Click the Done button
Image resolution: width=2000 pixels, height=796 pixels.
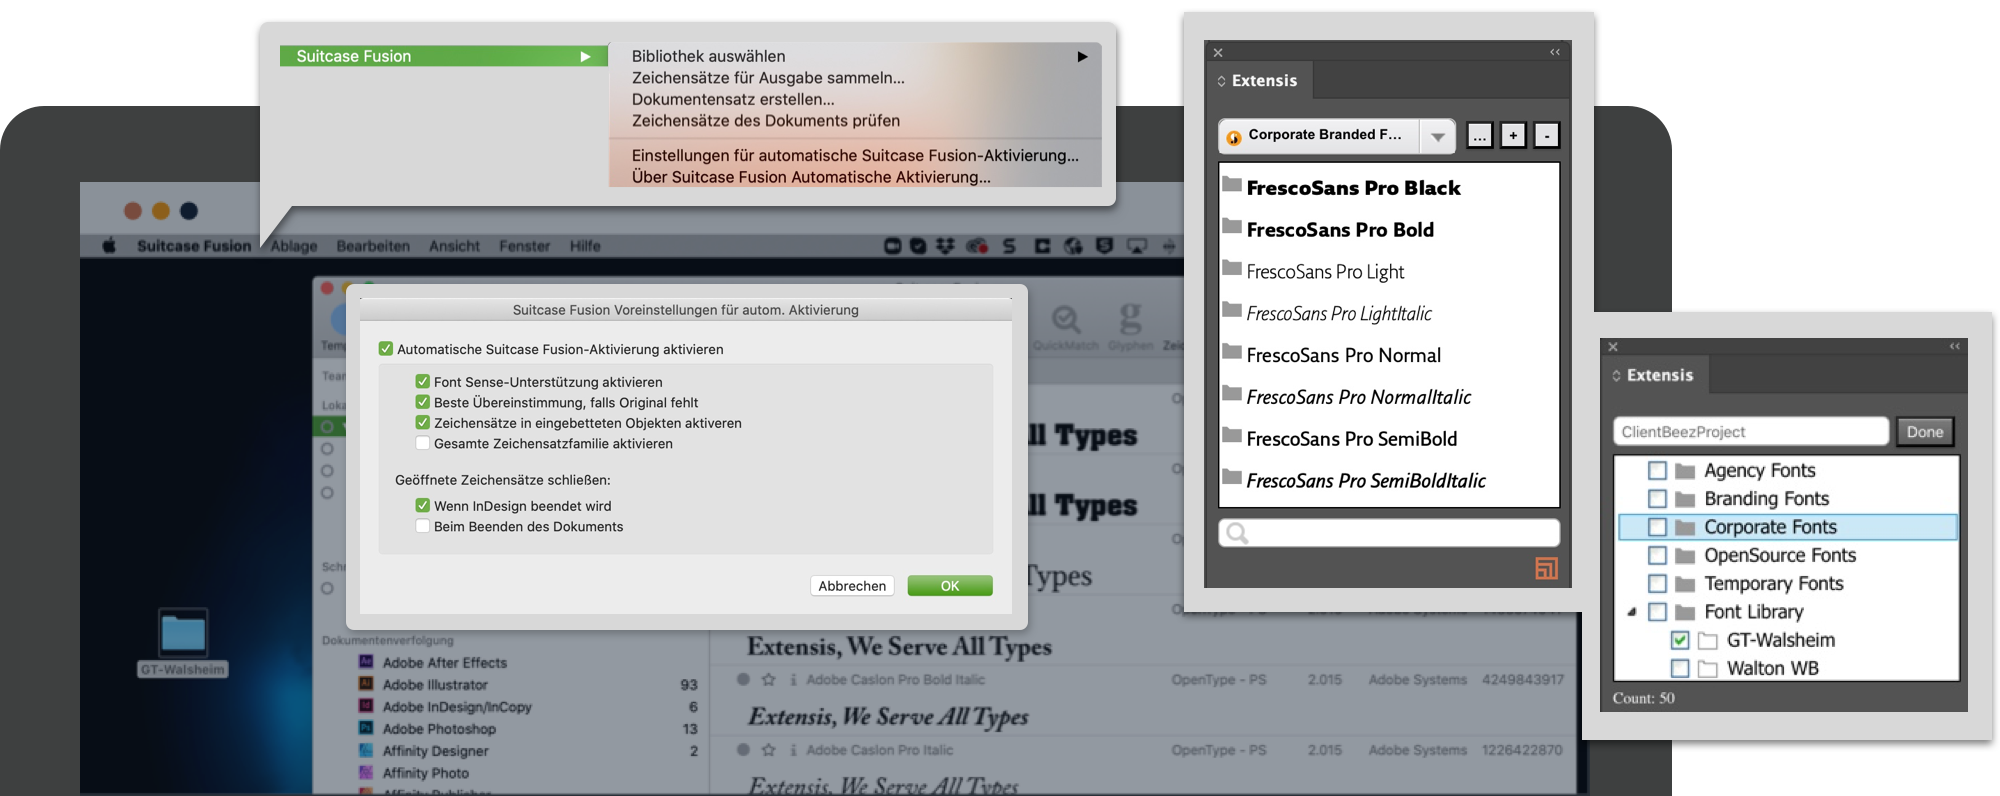point(1925,432)
